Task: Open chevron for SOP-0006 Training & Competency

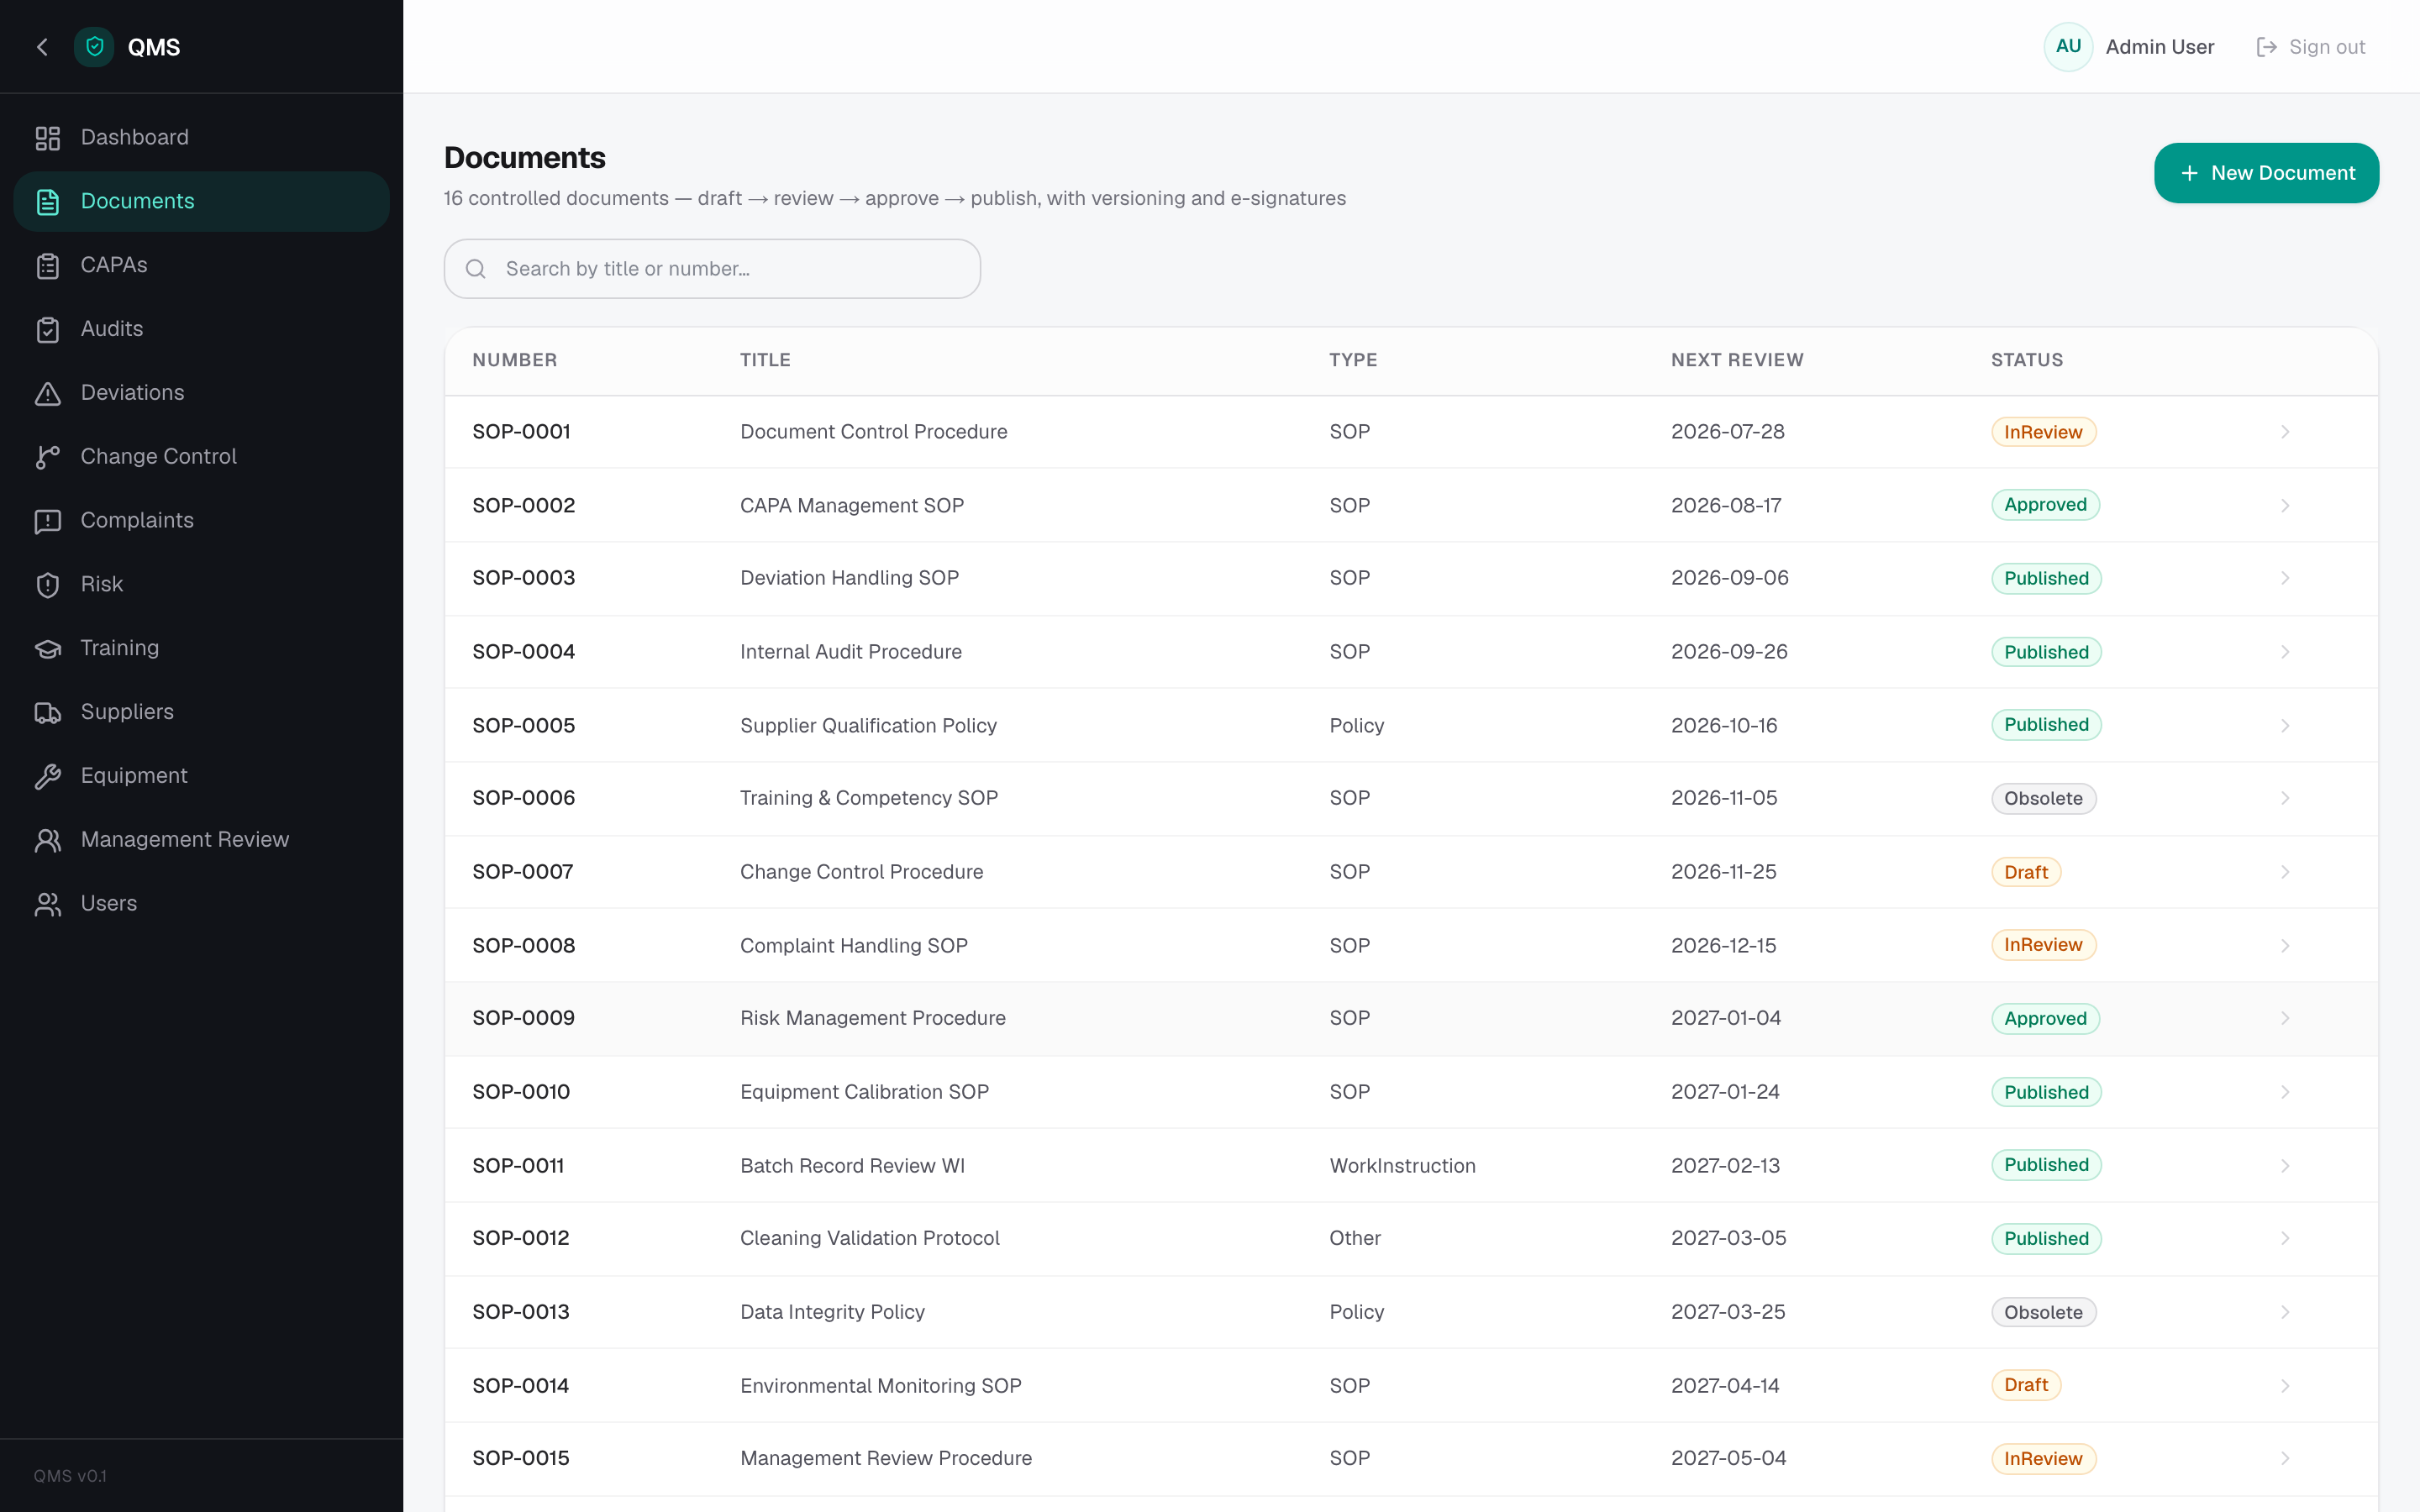Action: click(2285, 798)
